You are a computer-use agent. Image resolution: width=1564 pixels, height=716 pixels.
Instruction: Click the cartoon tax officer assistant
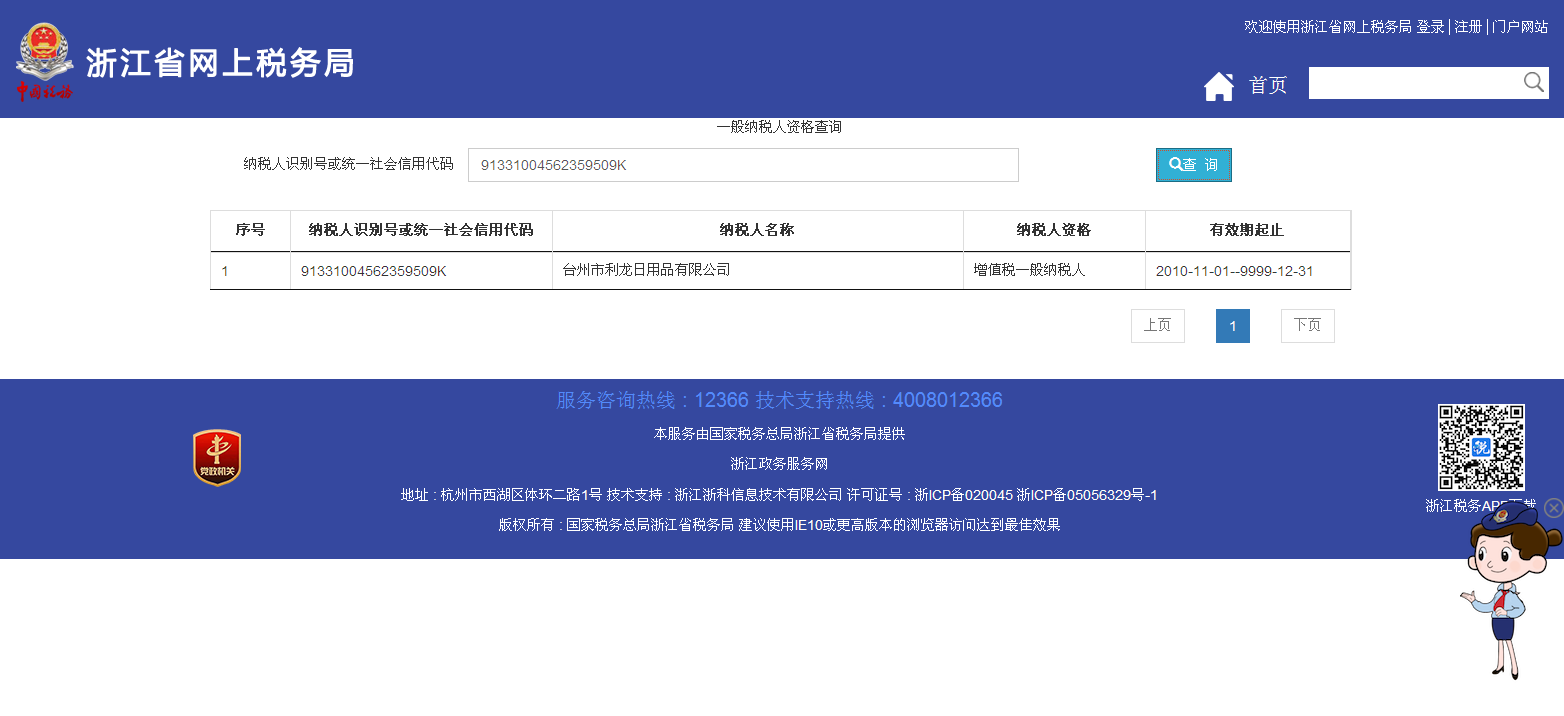click(x=1505, y=590)
